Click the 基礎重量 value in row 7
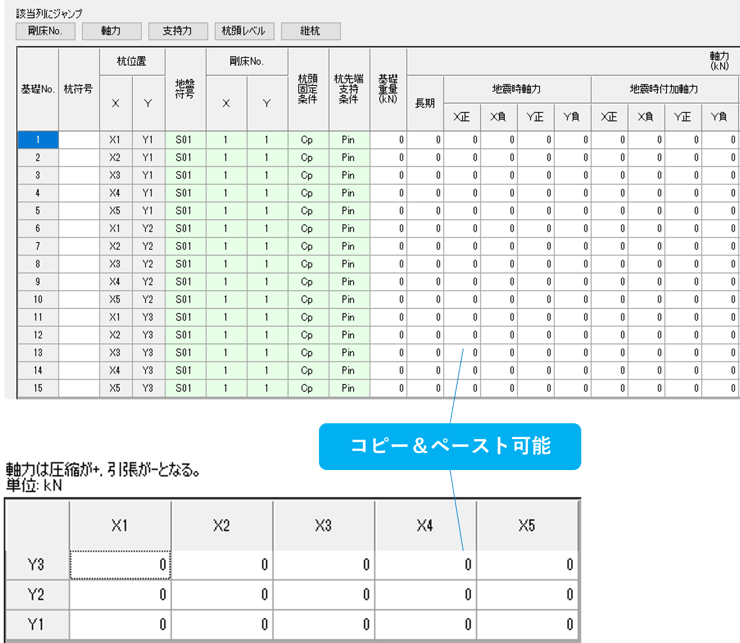The width and height of the screenshot is (740, 643). (388, 246)
